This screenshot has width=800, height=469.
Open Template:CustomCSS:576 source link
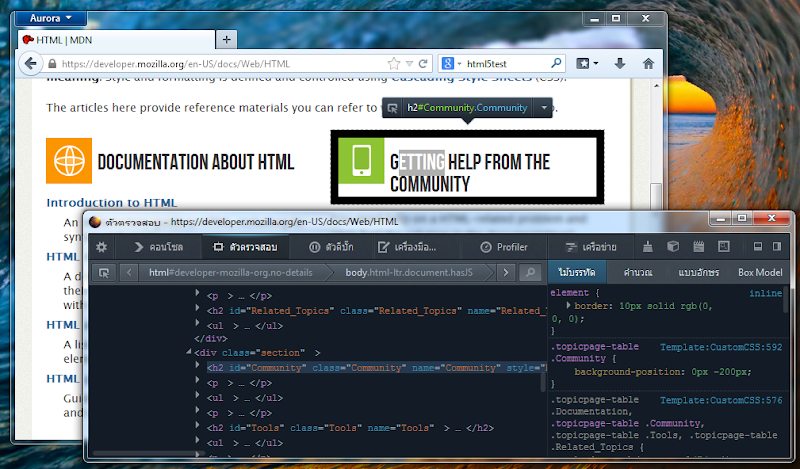(x=721, y=400)
